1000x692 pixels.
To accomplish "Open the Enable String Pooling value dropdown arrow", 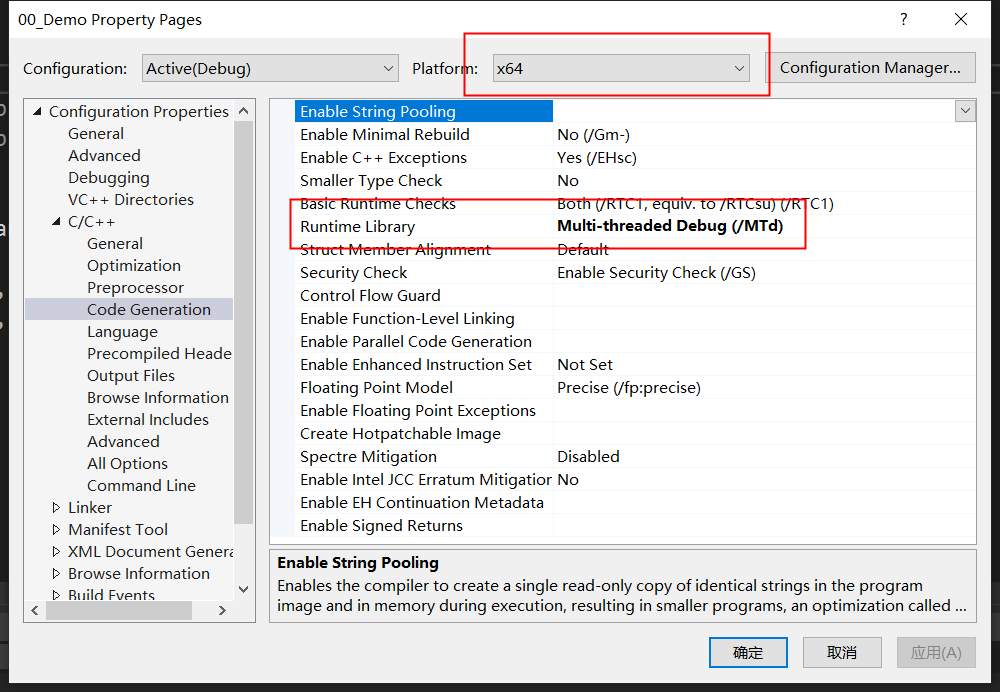I will tap(965, 111).
